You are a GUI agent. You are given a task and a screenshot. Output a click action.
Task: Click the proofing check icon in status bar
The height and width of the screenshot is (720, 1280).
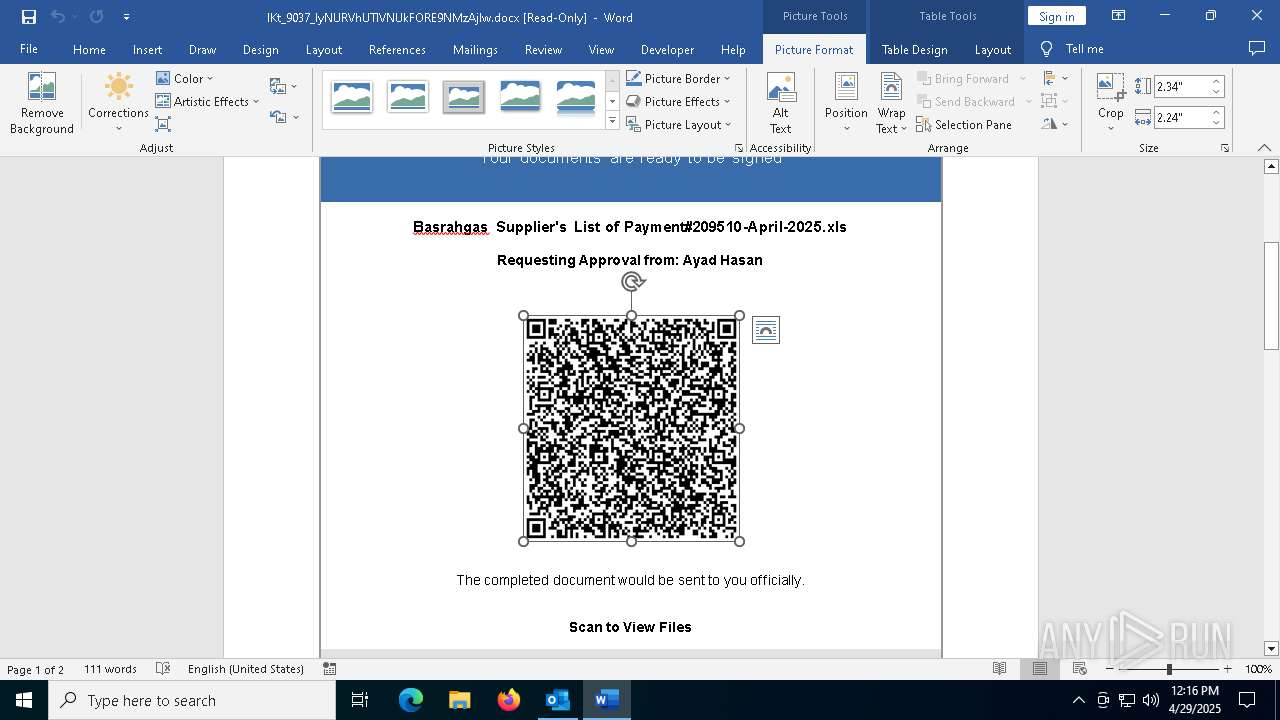click(x=162, y=669)
